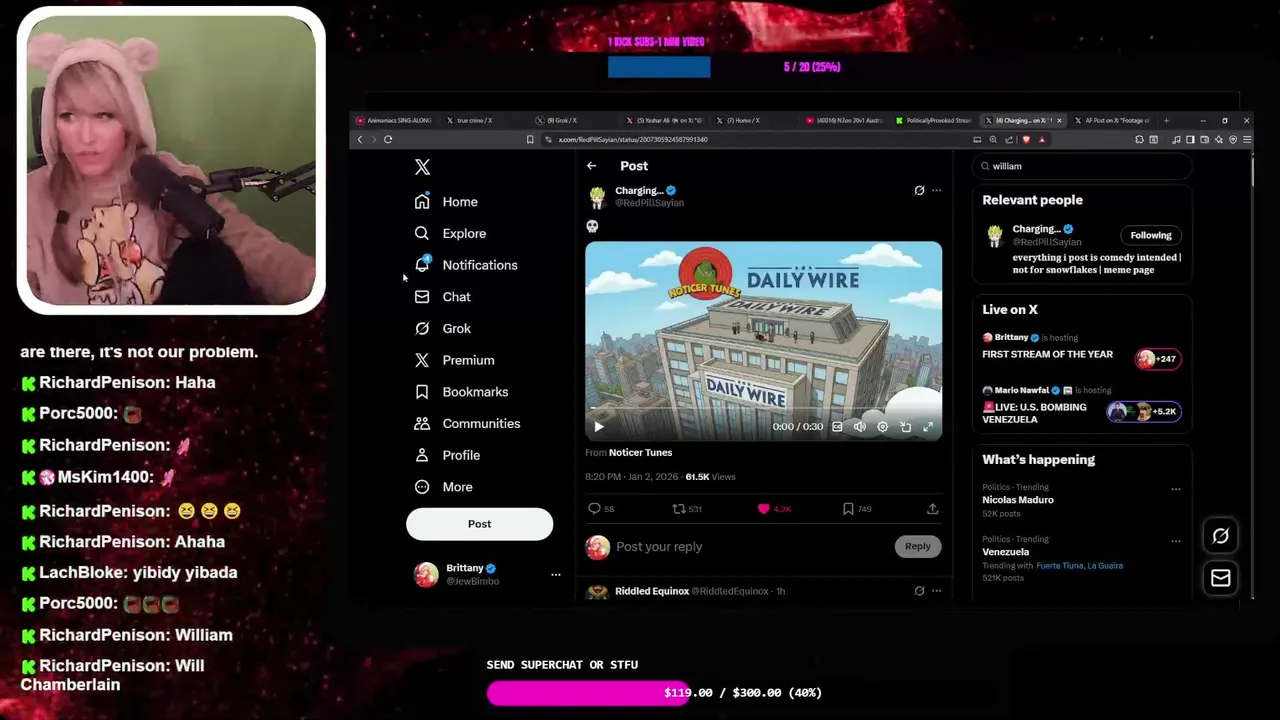Open the Fuerte Tiuna trending link

click(x=1058, y=566)
